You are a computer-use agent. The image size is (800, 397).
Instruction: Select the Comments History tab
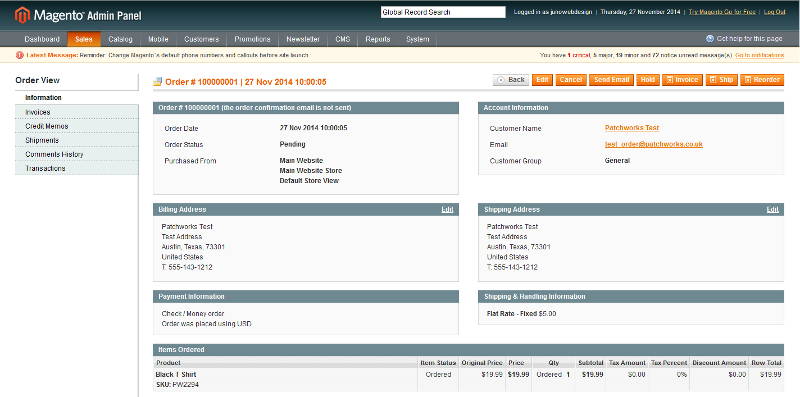(77, 154)
